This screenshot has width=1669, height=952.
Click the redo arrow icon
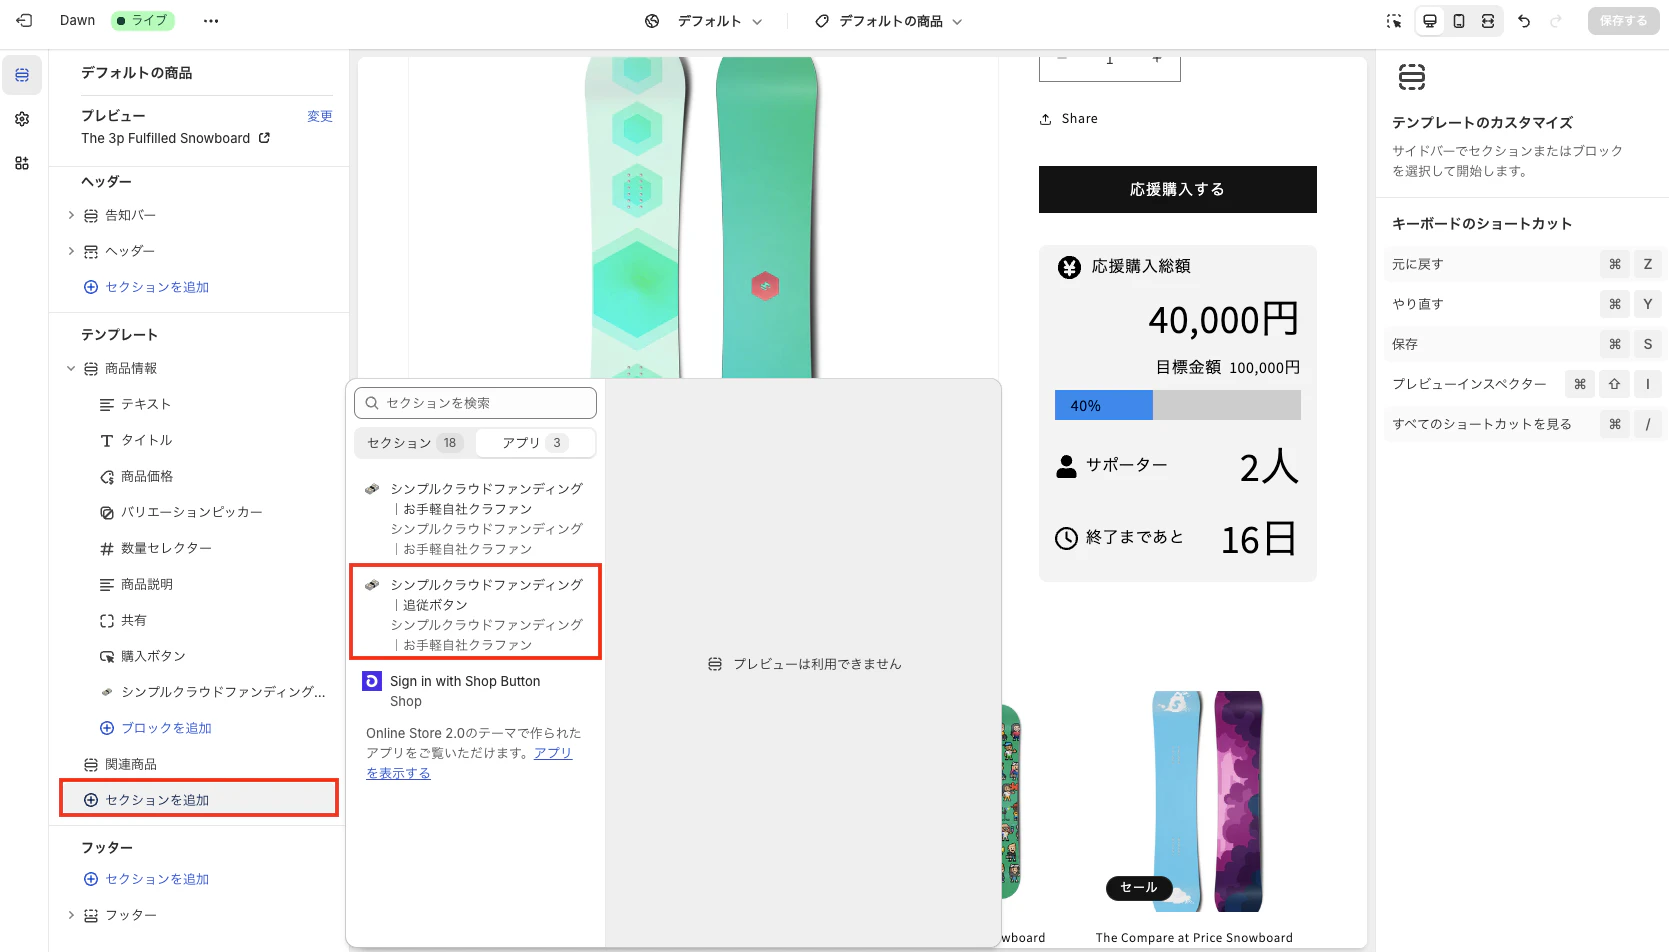click(x=1557, y=20)
